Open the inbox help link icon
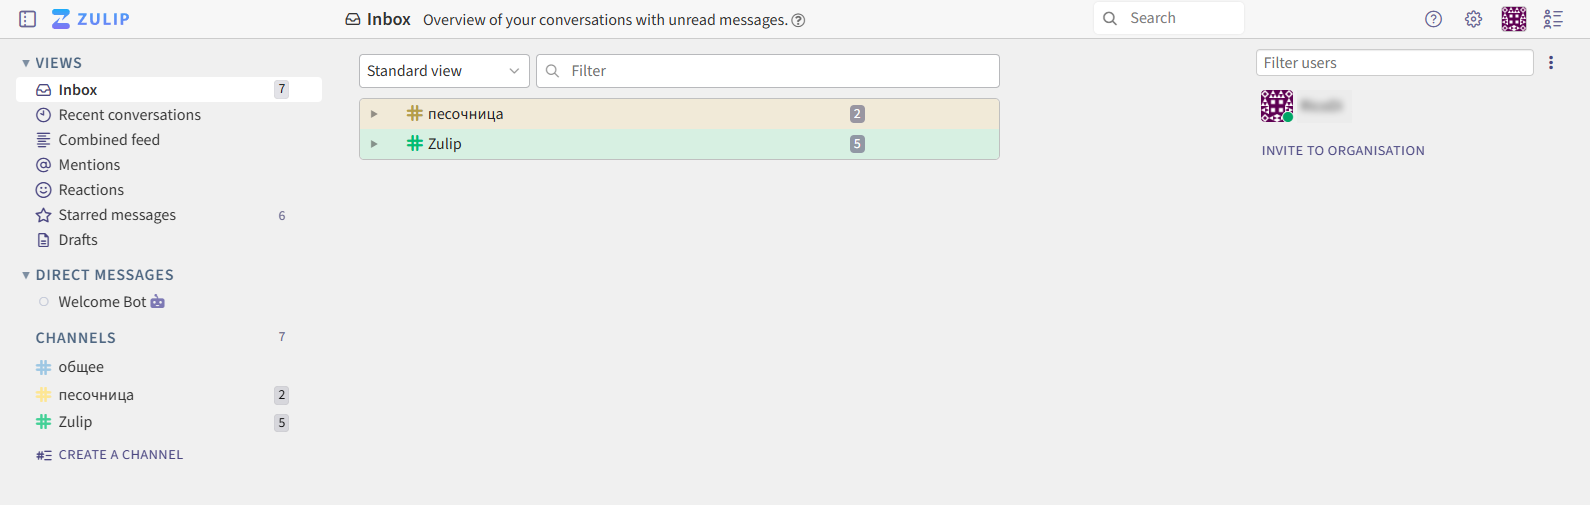The width and height of the screenshot is (1590, 505). click(798, 20)
